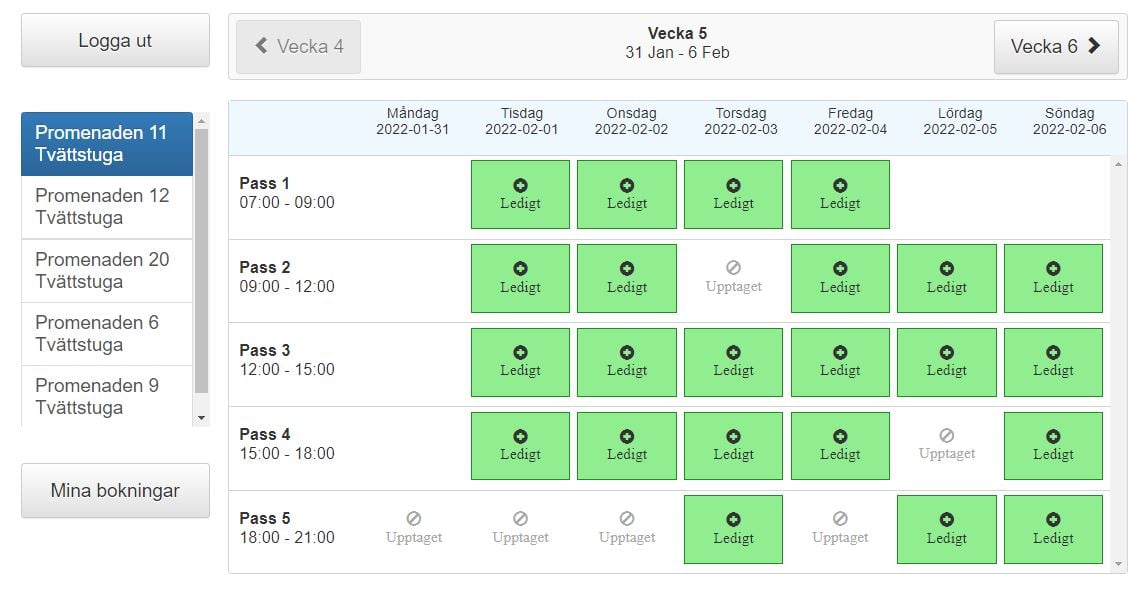Click blocked icon on Thursday Pass 2
Image resolution: width=1148 pixels, height=592 pixels.
(x=733, y=268)
